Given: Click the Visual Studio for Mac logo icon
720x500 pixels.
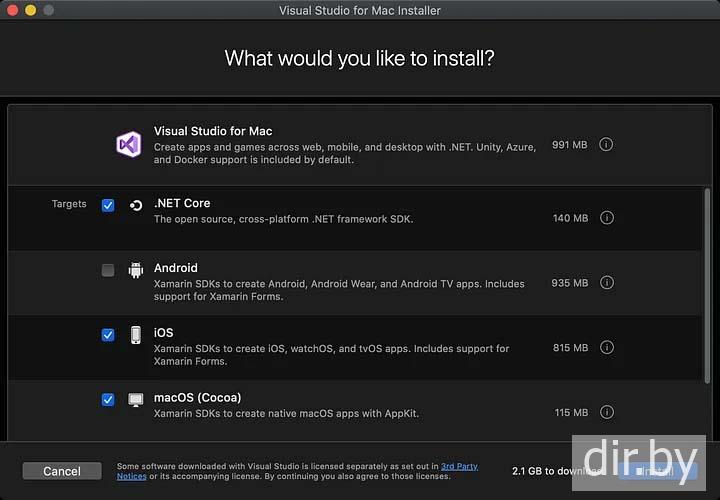Looking at the screenshot, I should 128,145.
